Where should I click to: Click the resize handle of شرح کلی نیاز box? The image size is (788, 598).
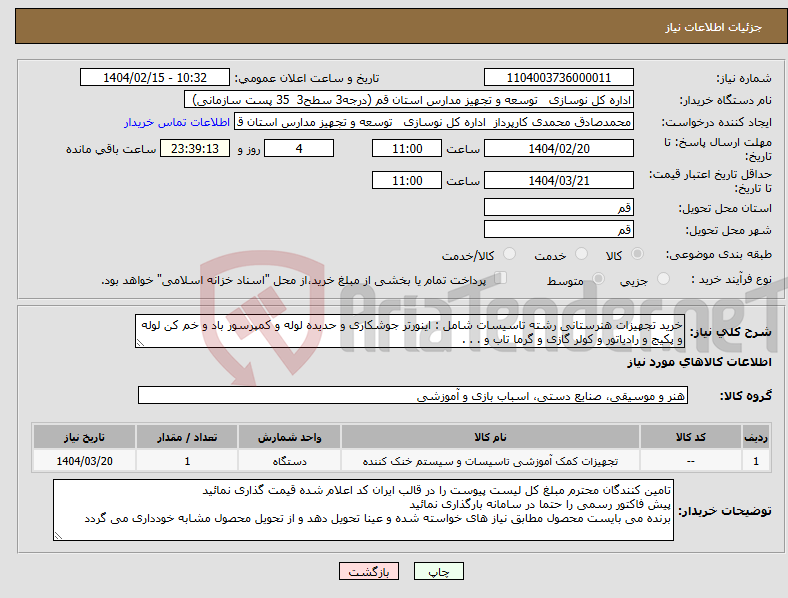[140, 343]
